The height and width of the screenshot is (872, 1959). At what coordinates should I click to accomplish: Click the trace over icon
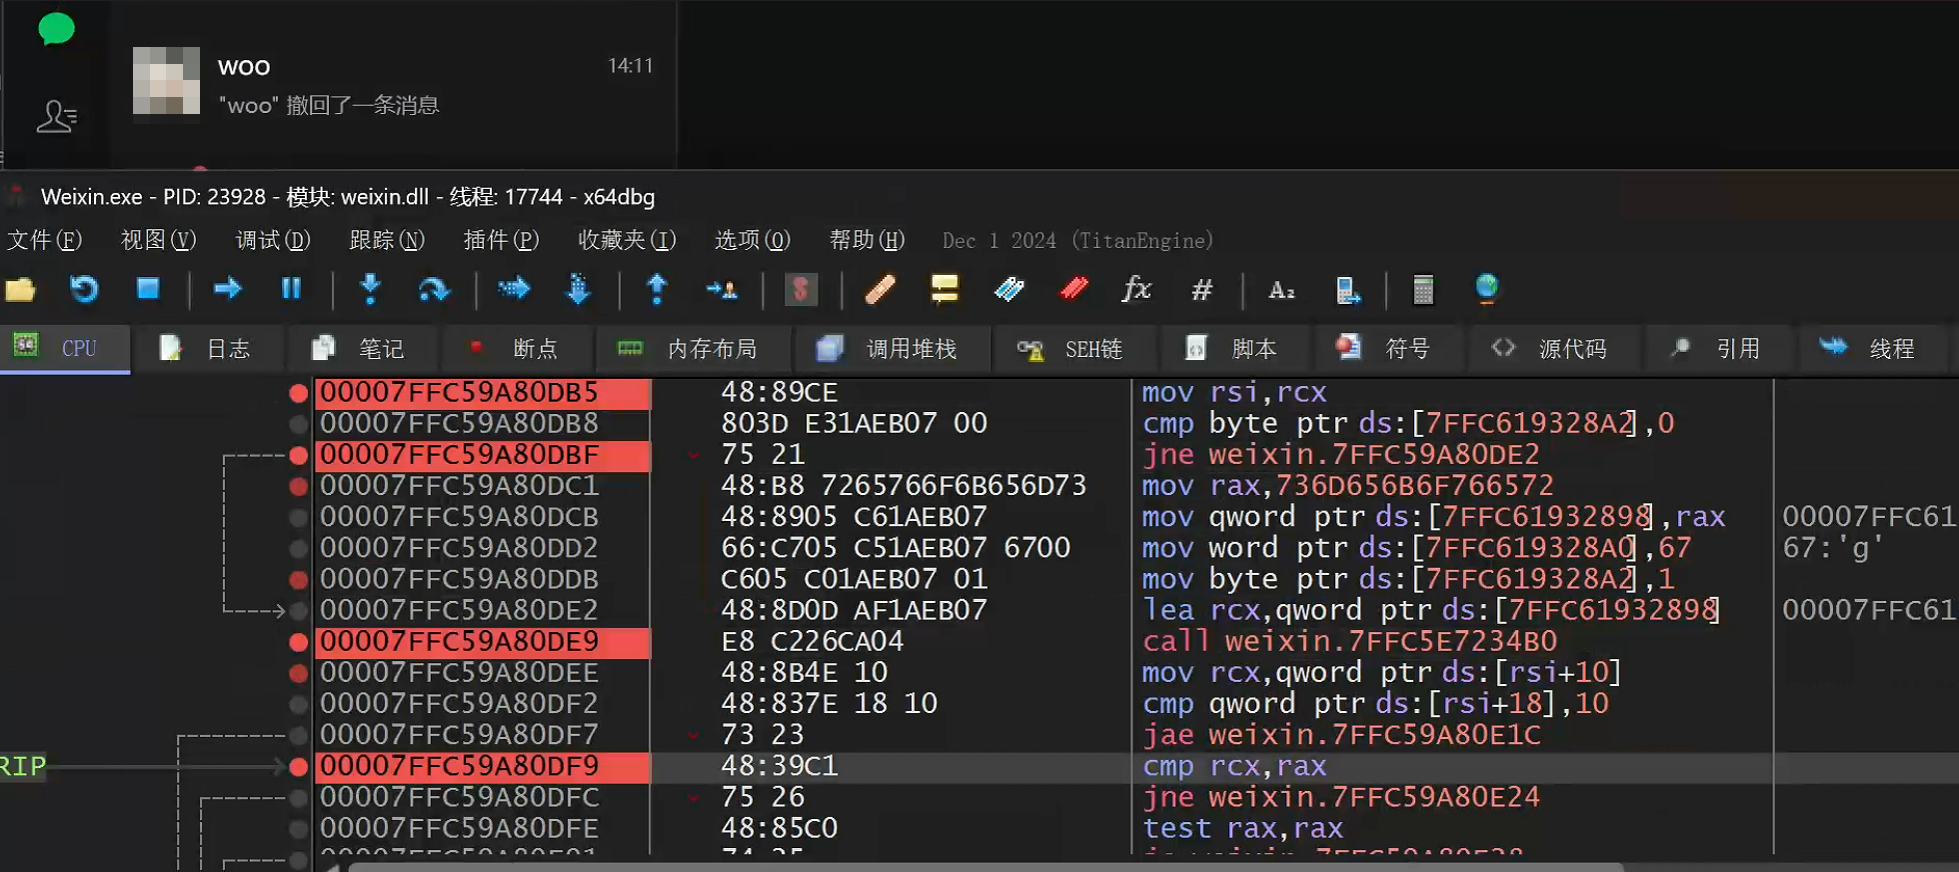pyautogui.click(x=578, y=289)
